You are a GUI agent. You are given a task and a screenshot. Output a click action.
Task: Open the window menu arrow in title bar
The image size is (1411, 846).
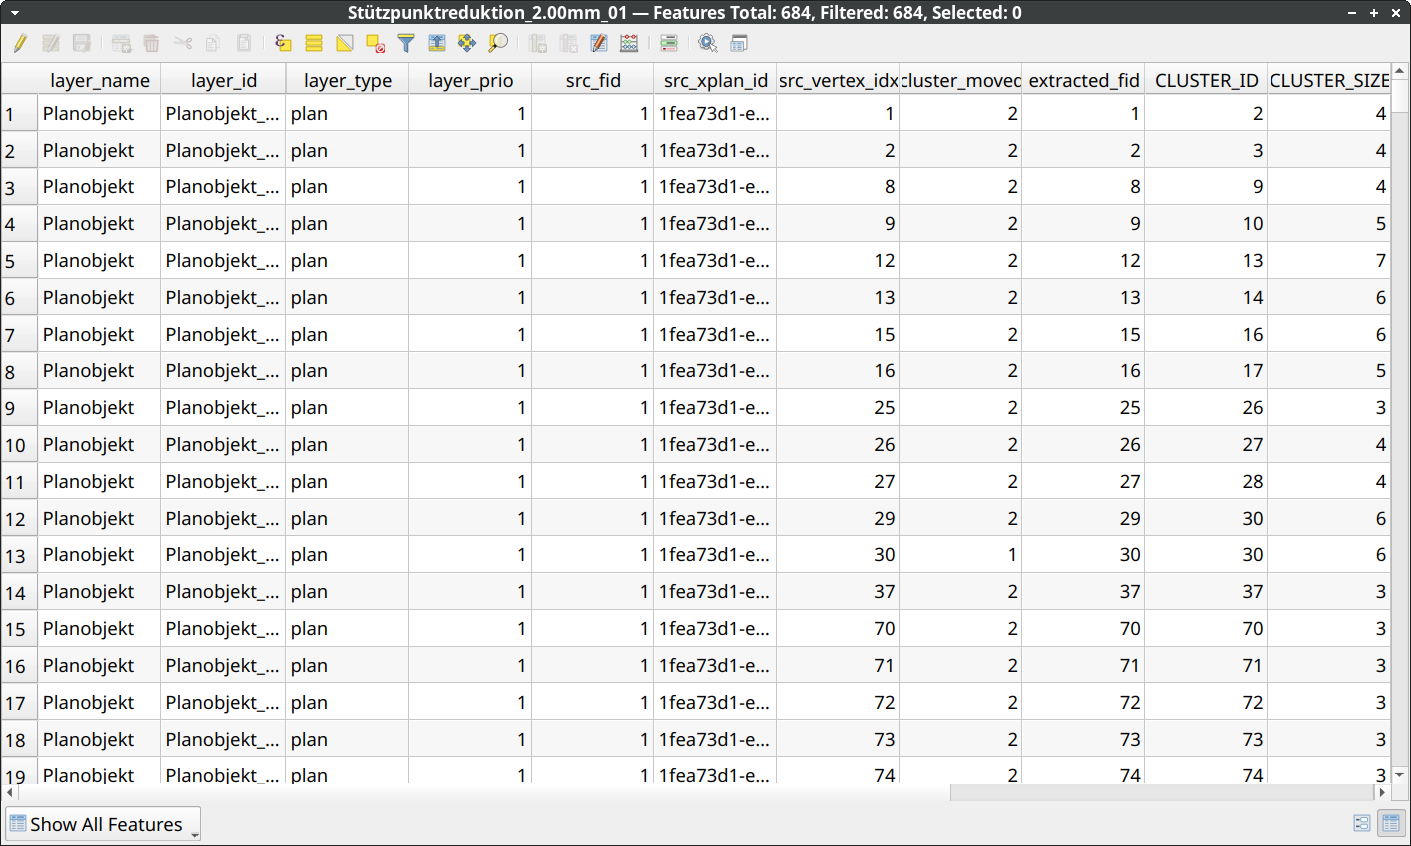tap(14, 13)
